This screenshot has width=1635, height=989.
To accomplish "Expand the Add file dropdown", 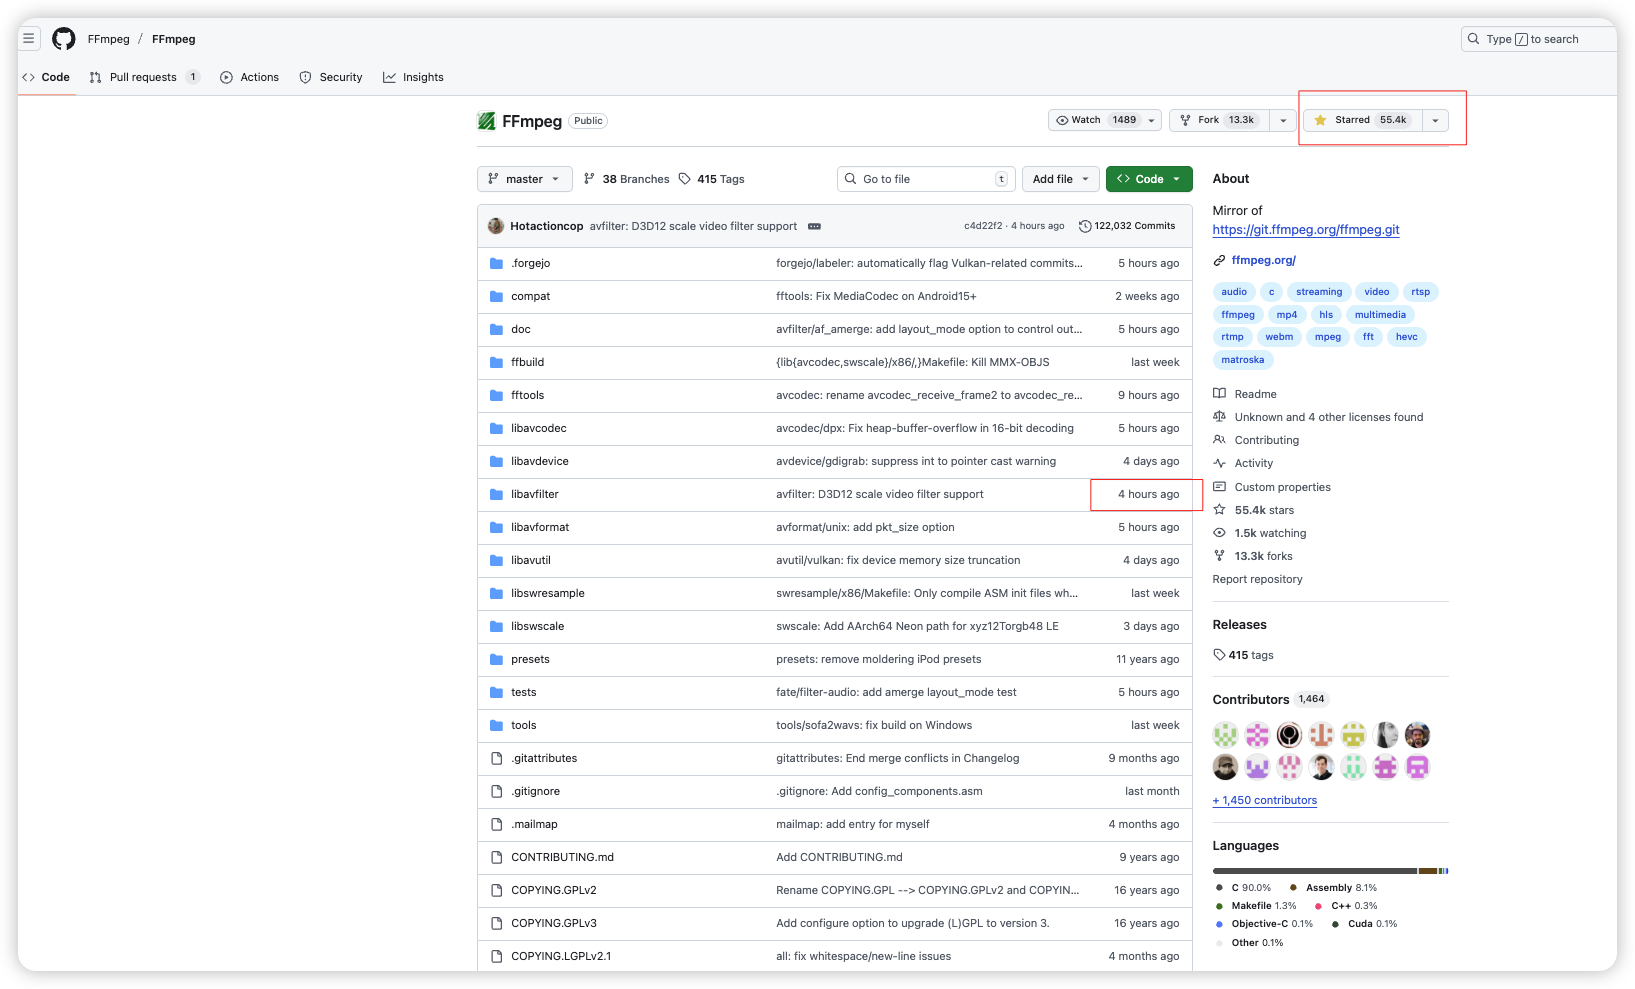I will pos(1061,179).
